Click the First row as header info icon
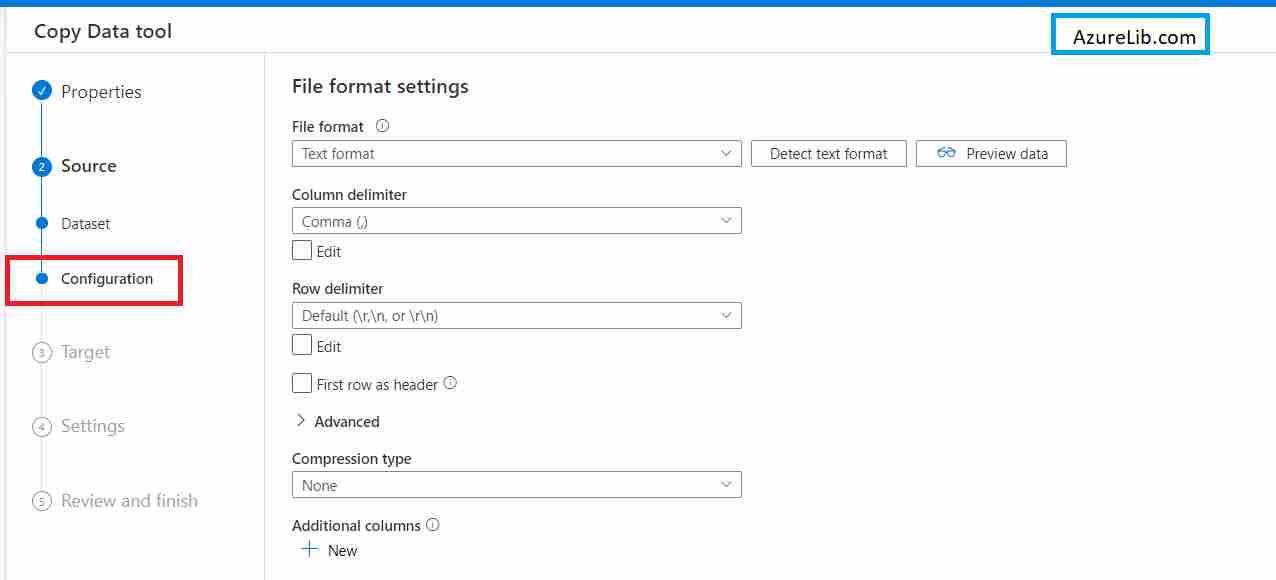Image resolution: width=1276 pixels, height=580 pixels. tap(450, 383)
